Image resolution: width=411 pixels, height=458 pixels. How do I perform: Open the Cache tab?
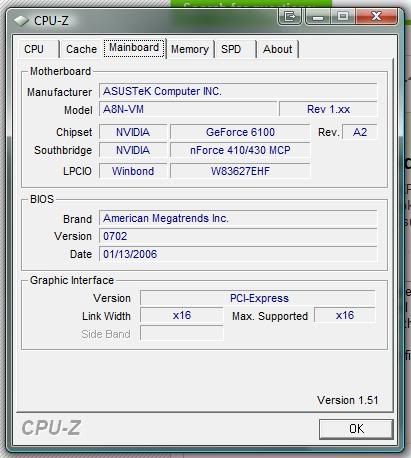[81, 49]
